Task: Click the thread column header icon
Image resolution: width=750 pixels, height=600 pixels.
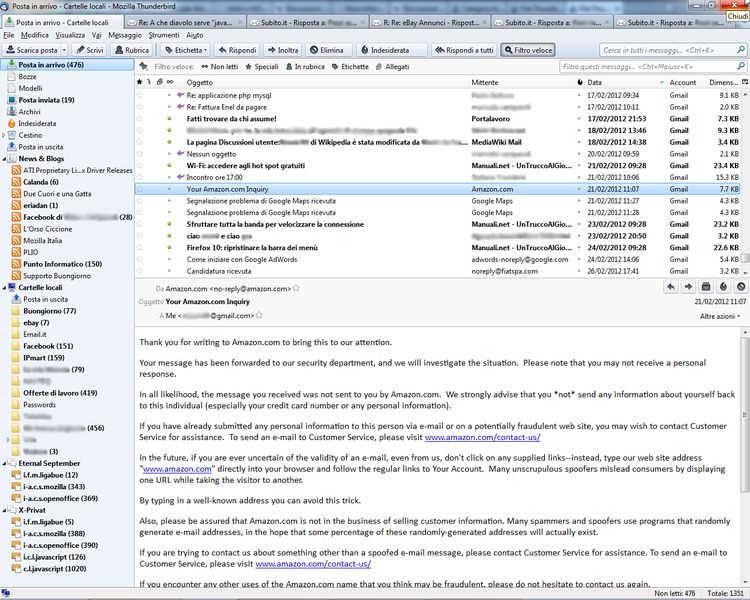Action: [x=149, y=82]
